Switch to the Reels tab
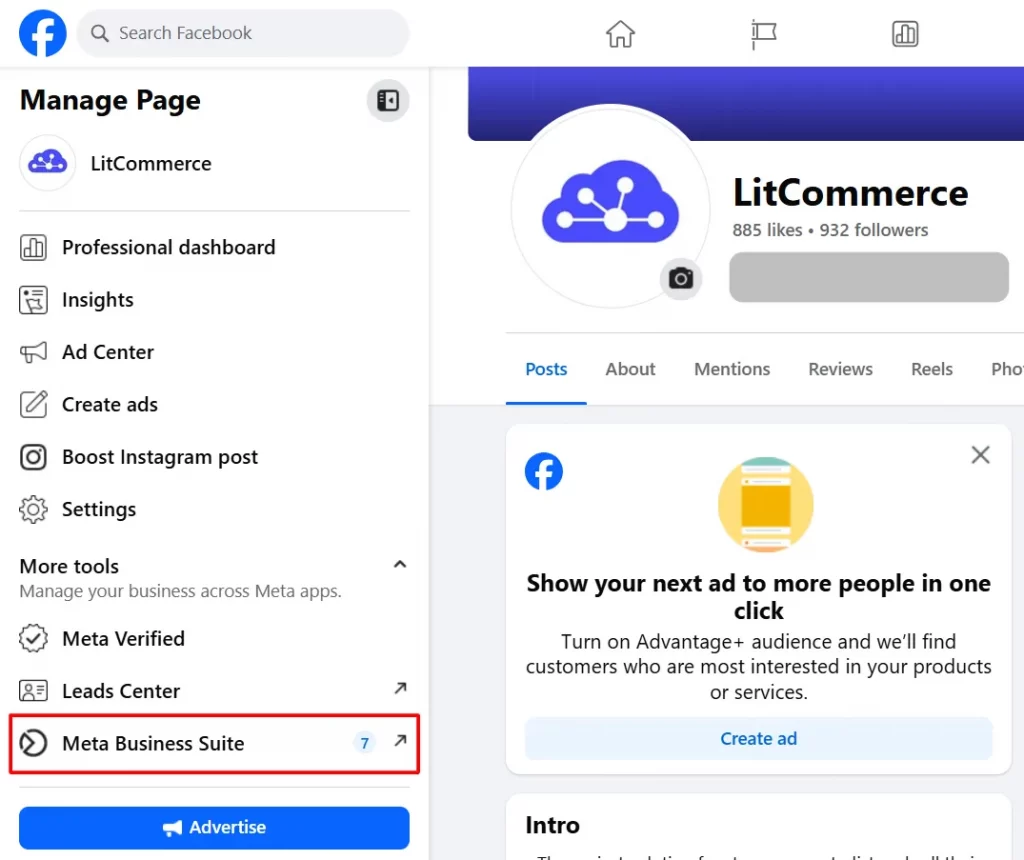The width and height of the screenshot is (1024, 860). 932,370
